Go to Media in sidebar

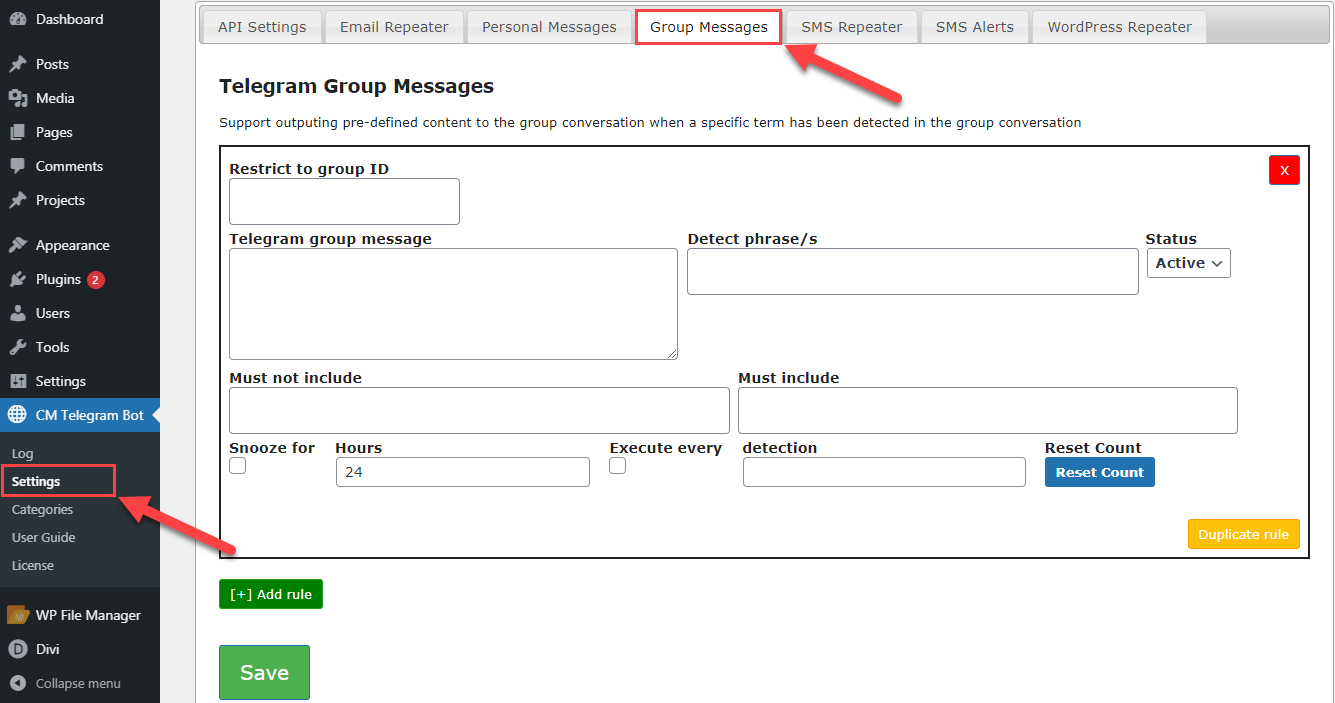(x=80, y=98)
